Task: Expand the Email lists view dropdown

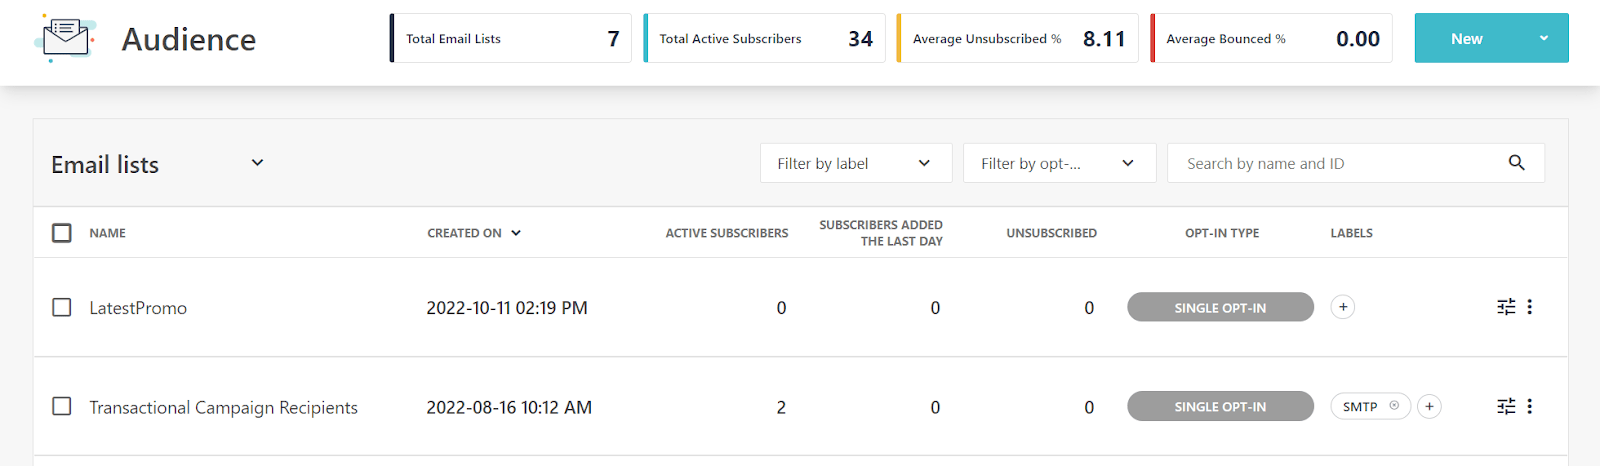Action: (x=257, y=163)
